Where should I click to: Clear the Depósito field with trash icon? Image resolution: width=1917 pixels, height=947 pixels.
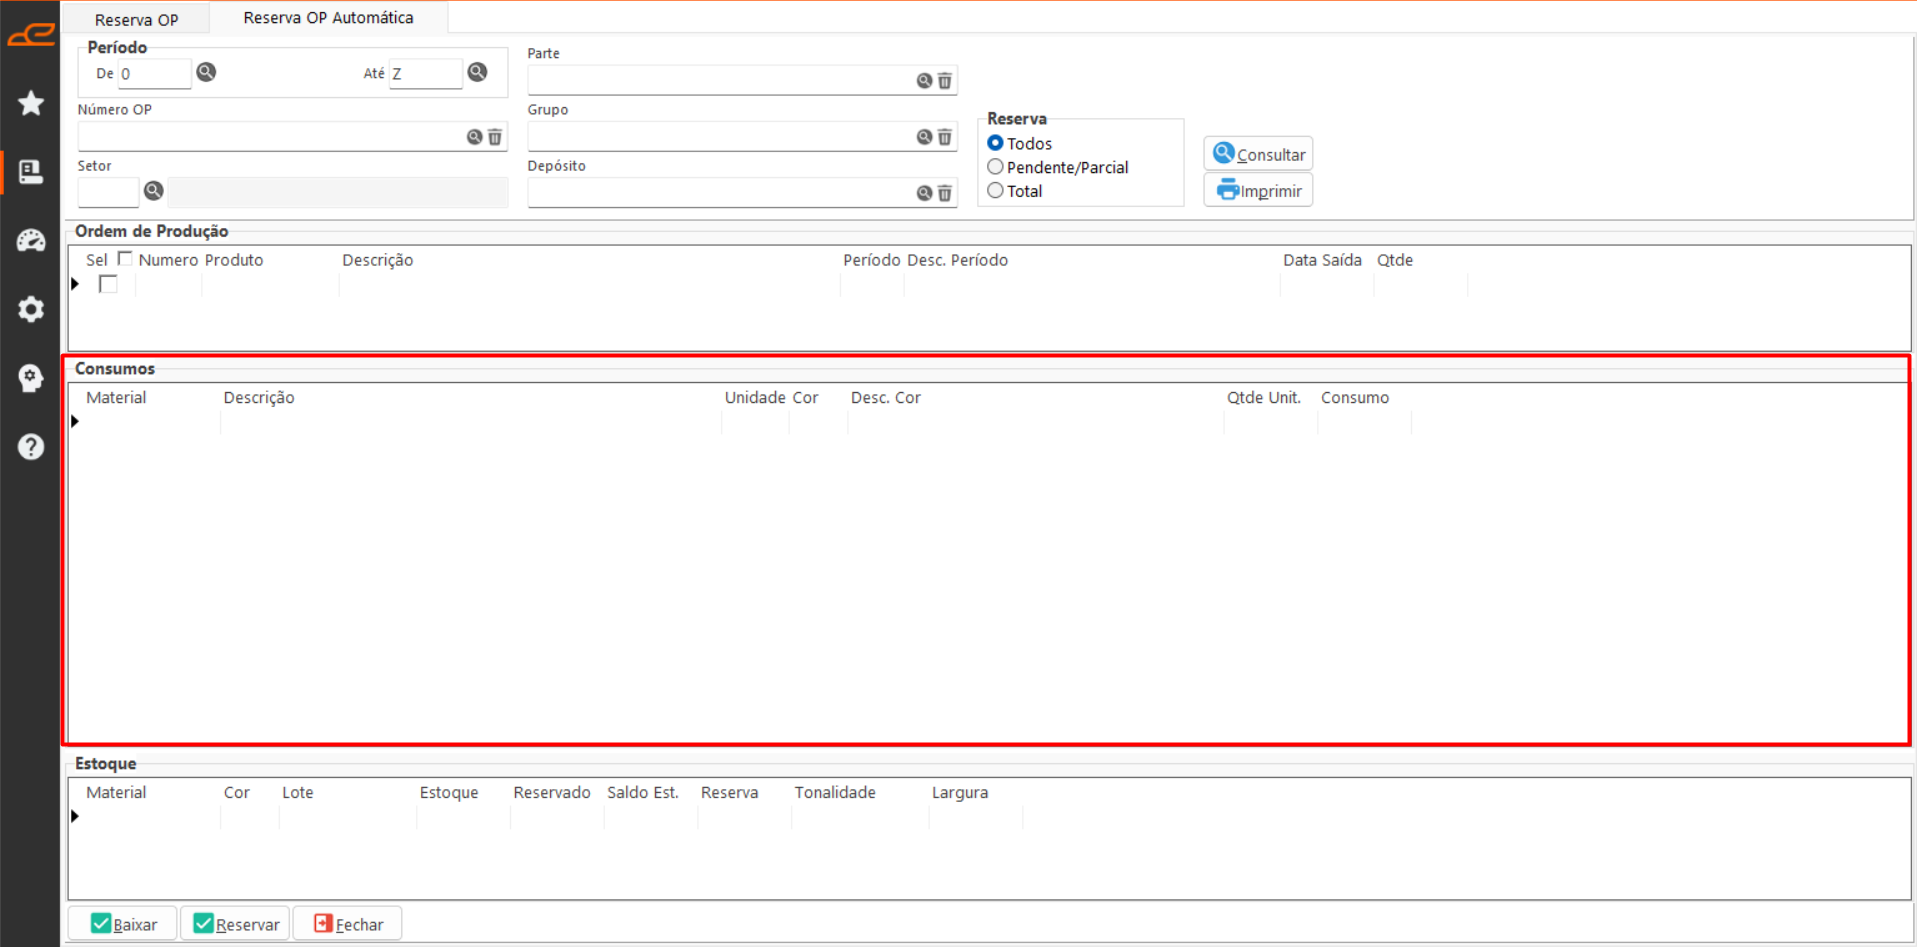(945, 193)
